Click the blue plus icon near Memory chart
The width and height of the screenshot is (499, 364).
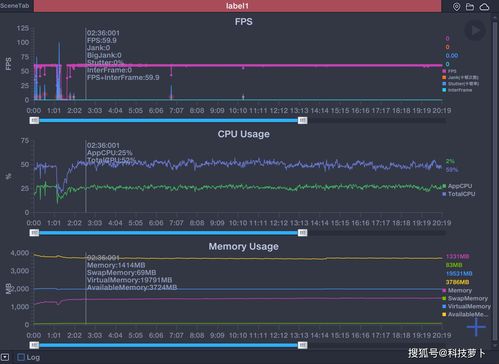[476, 327]
